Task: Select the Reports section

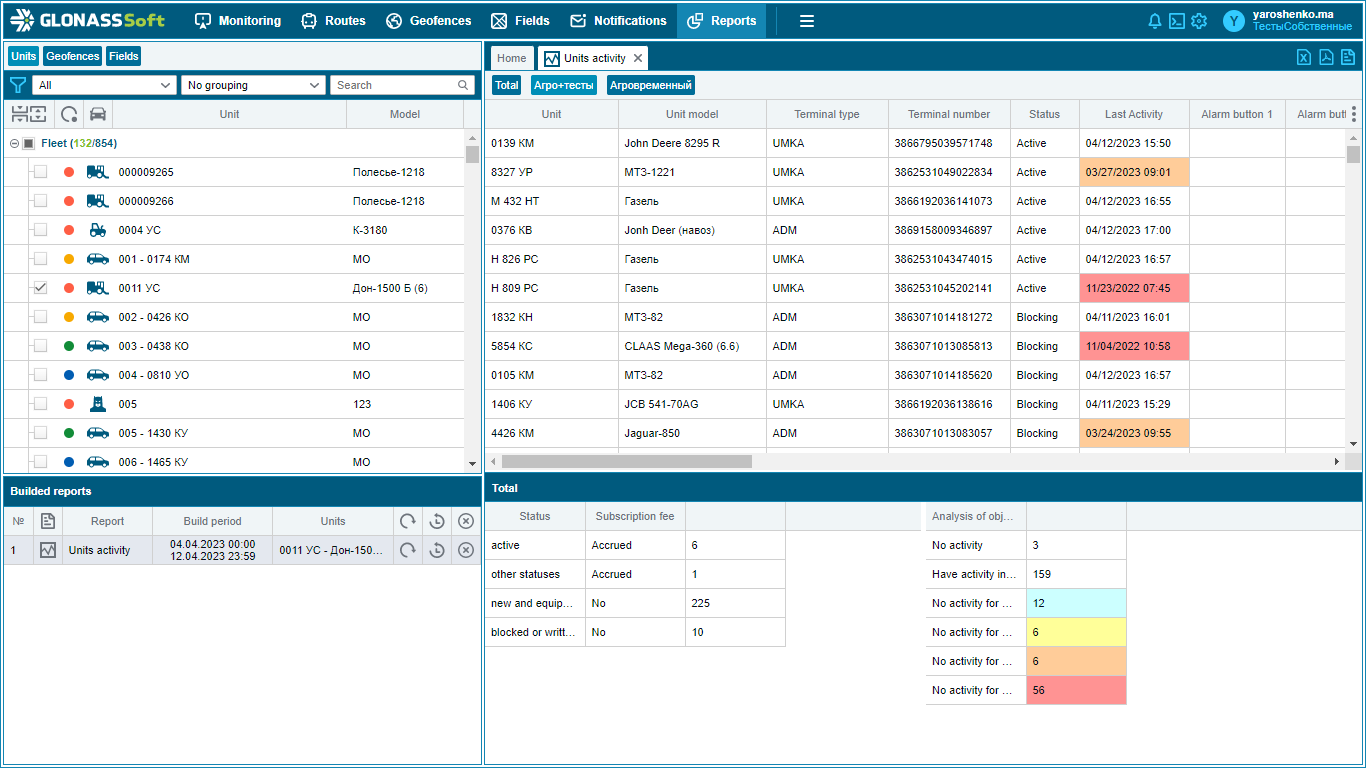Action: point(721,21)
